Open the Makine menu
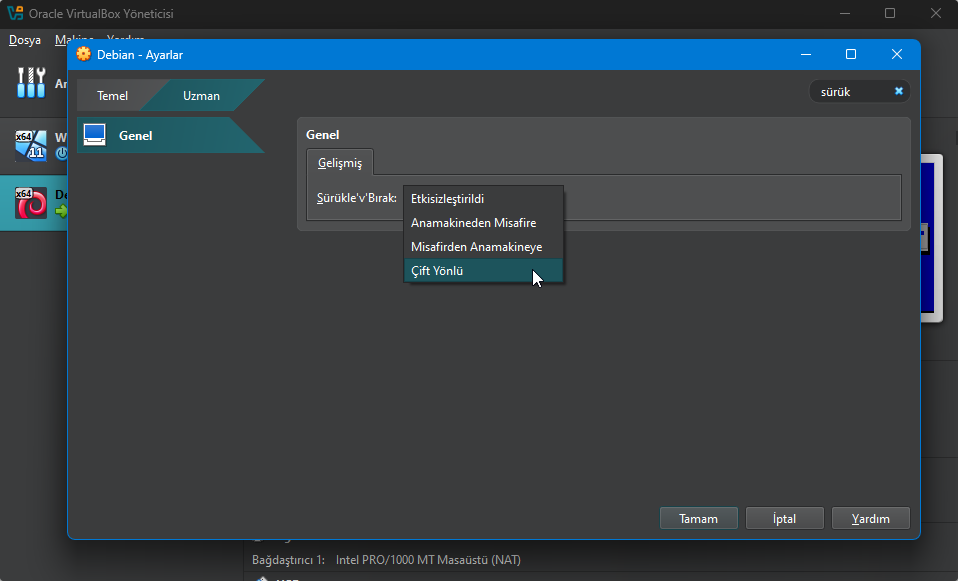 72,39
